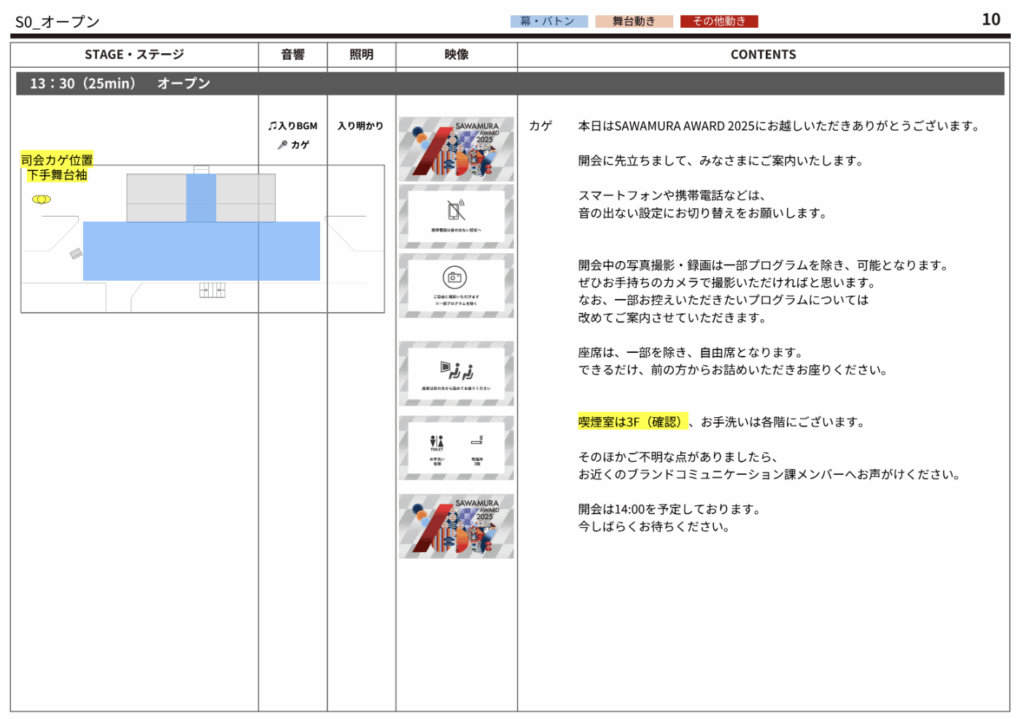1024x719 pixels.
Task: Click the "入り明かり" lighting cue
Action: [x=360, y=126]
